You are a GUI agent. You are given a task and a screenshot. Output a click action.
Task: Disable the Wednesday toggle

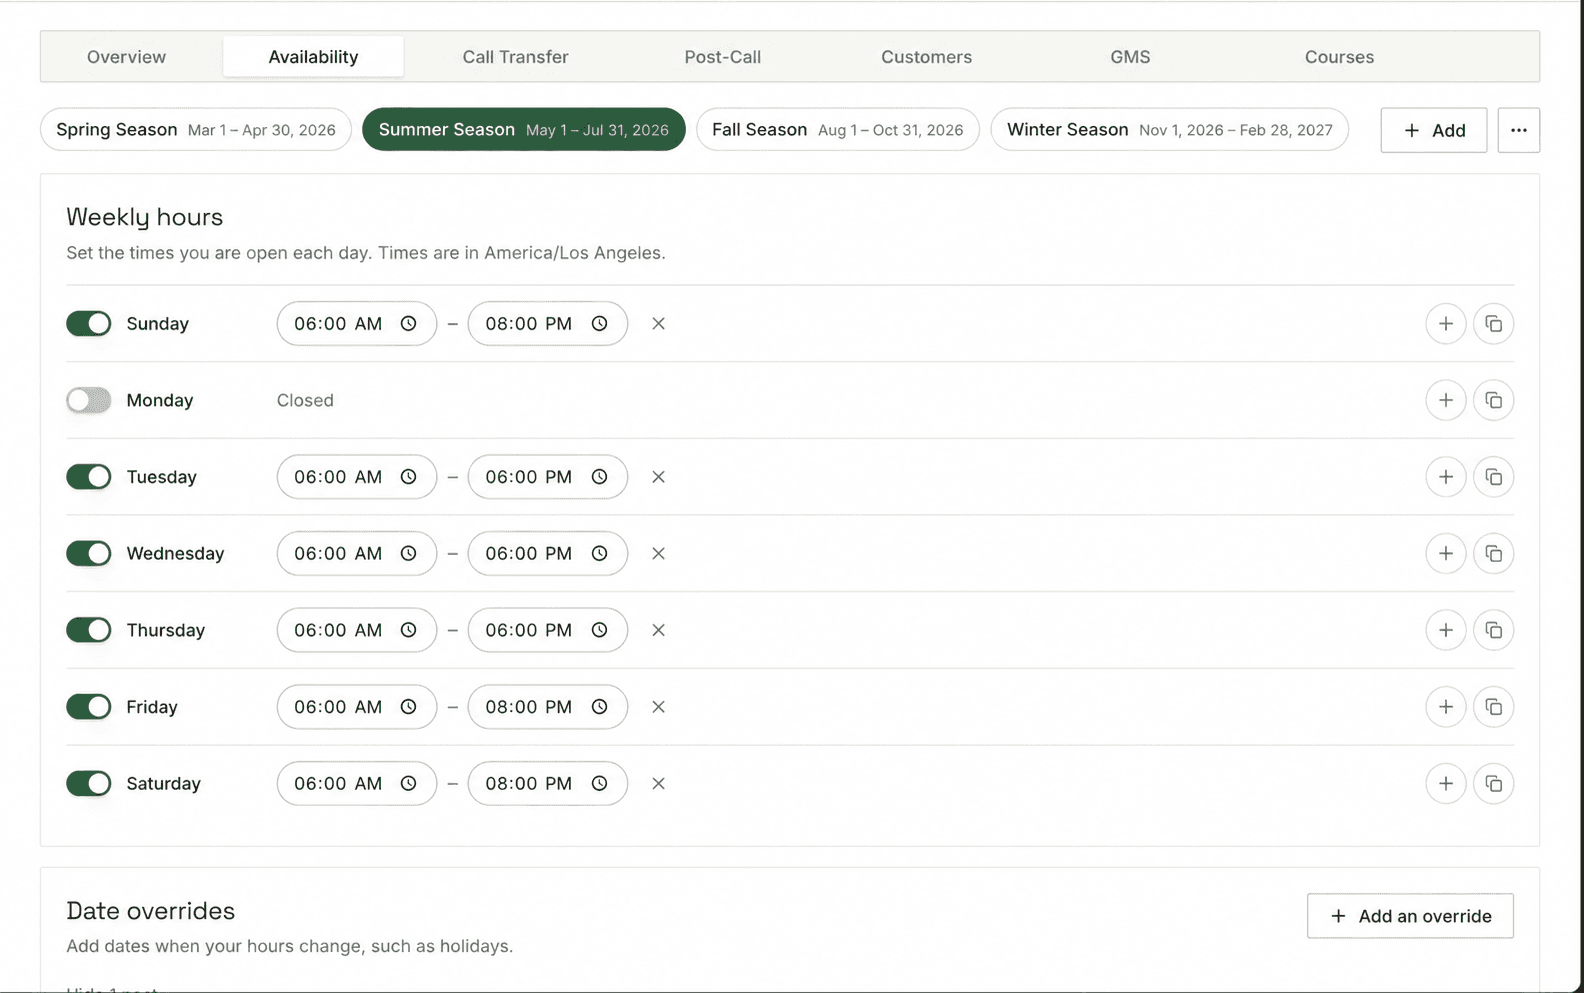[89, 554]
